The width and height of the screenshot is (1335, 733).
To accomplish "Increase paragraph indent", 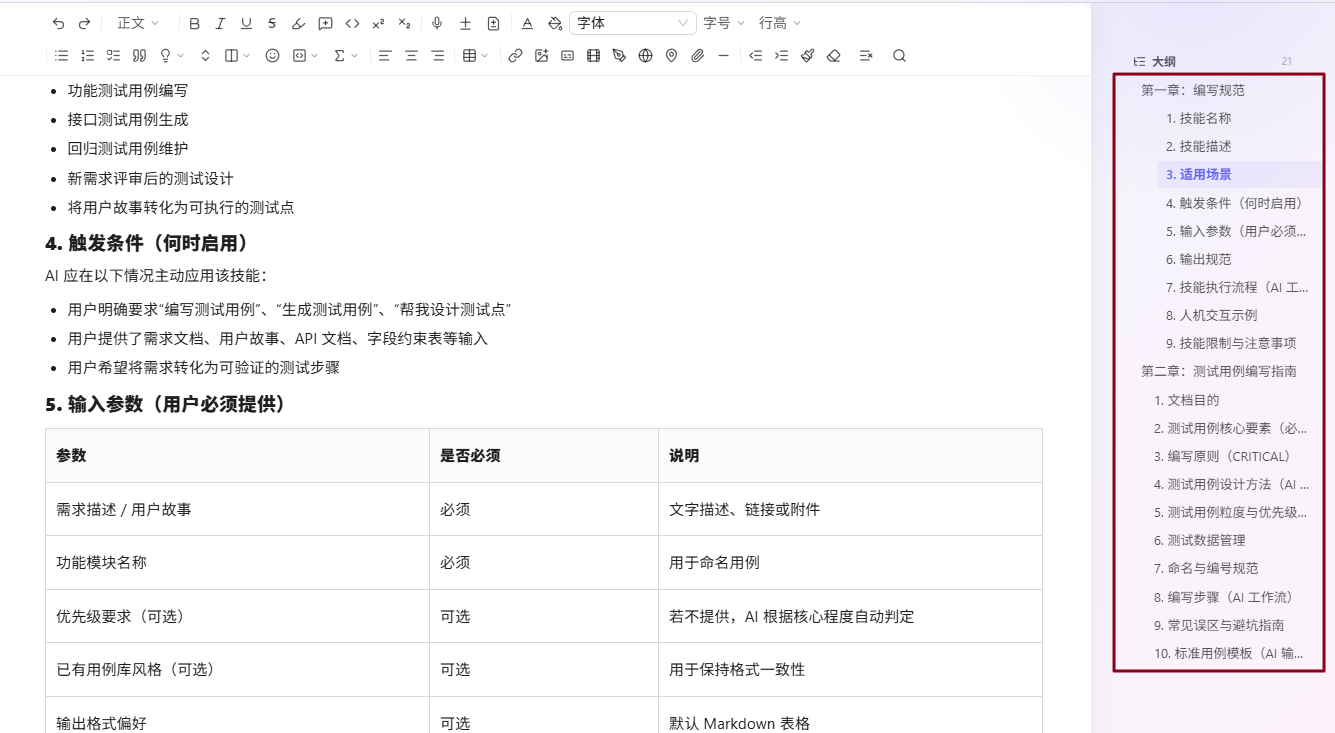I will coord(781,56).
